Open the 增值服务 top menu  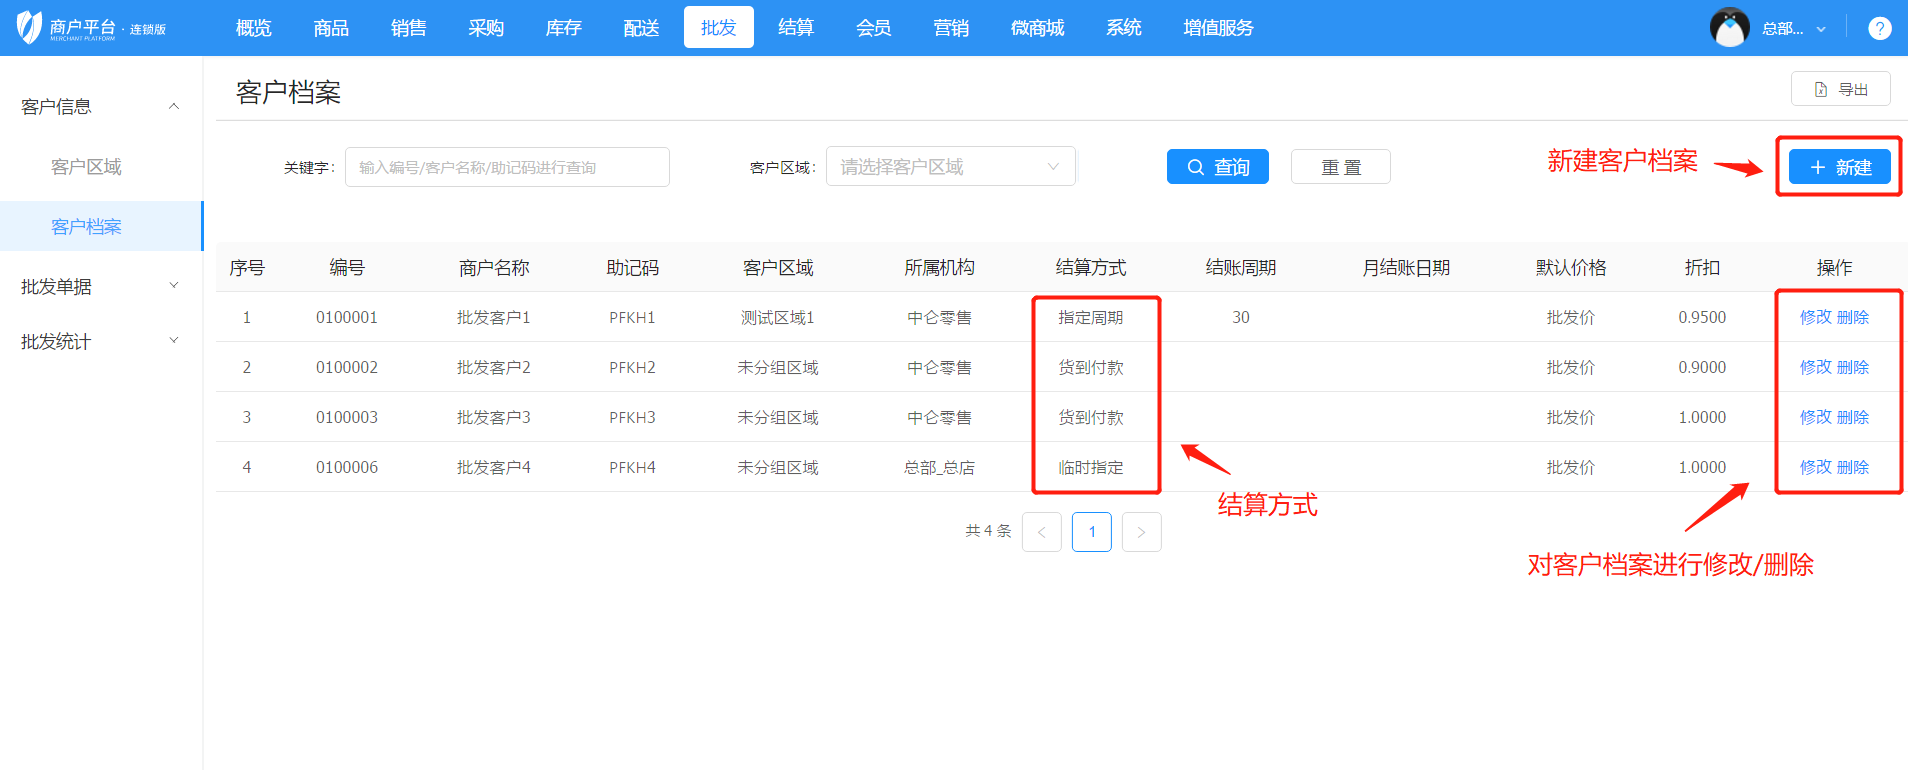click(1217, 28)
